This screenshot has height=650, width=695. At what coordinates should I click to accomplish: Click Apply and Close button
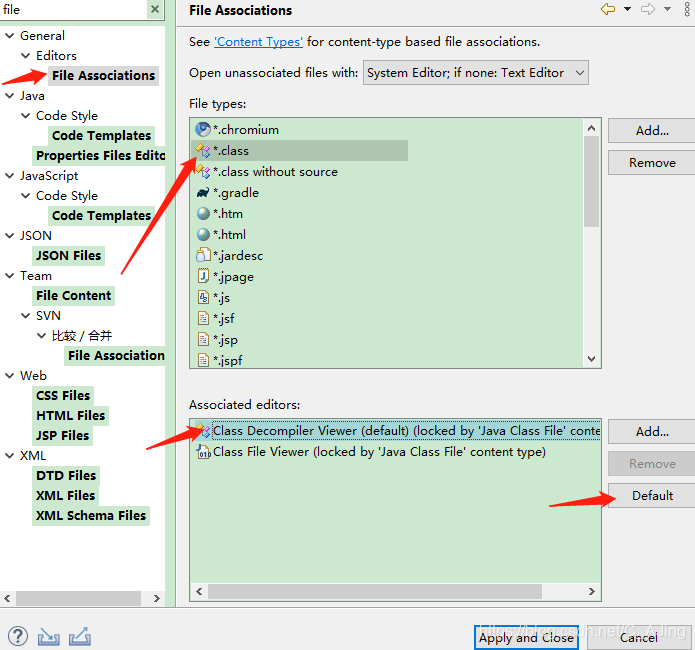pyautogui.click(x=526, y=638)
